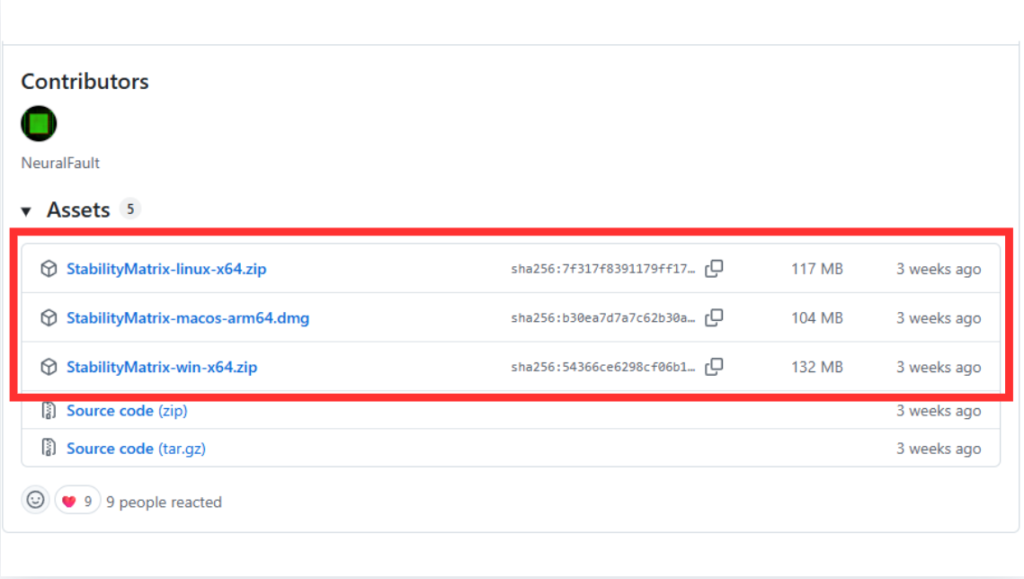This screenshot has width=1024, height=579.
Task: Click package icon beside StabilityMatrix-macos-arm64.dmg
Action: (x=48, y=318)
